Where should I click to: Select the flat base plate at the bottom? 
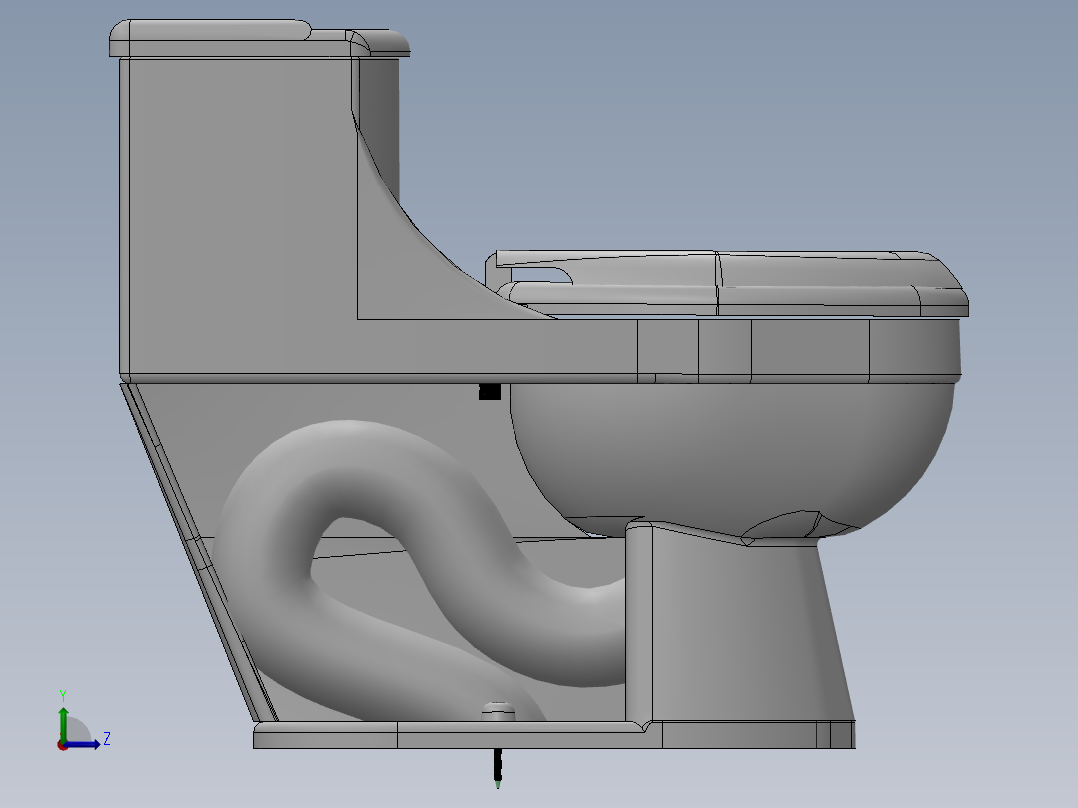point(554,735)
